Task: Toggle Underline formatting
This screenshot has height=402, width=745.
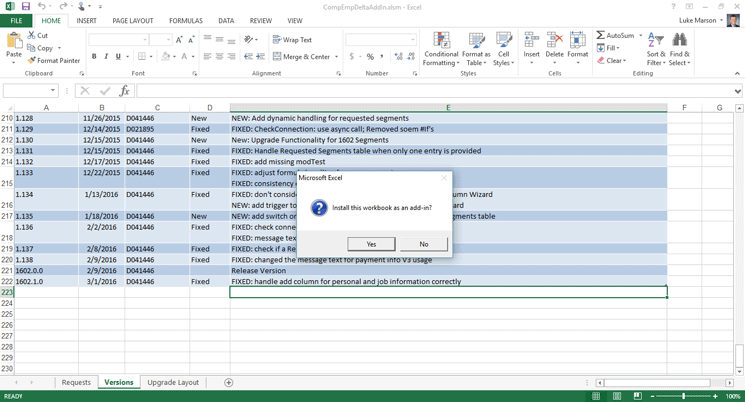Action: point(118,56)
